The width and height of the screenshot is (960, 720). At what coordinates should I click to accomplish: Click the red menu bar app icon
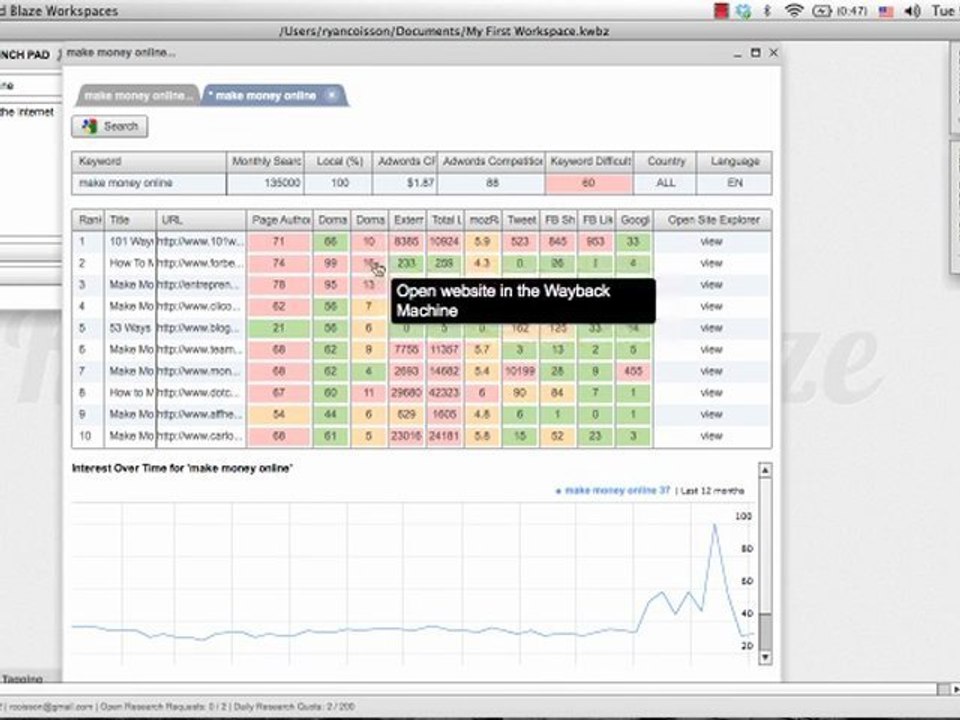(721, 10)
